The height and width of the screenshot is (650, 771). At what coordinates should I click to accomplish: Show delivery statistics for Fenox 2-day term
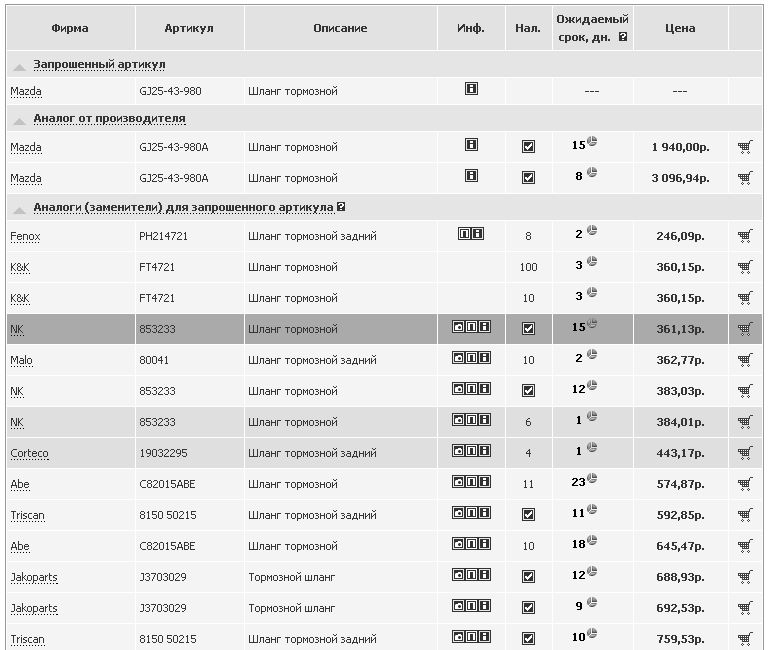(x=592, y=230)
